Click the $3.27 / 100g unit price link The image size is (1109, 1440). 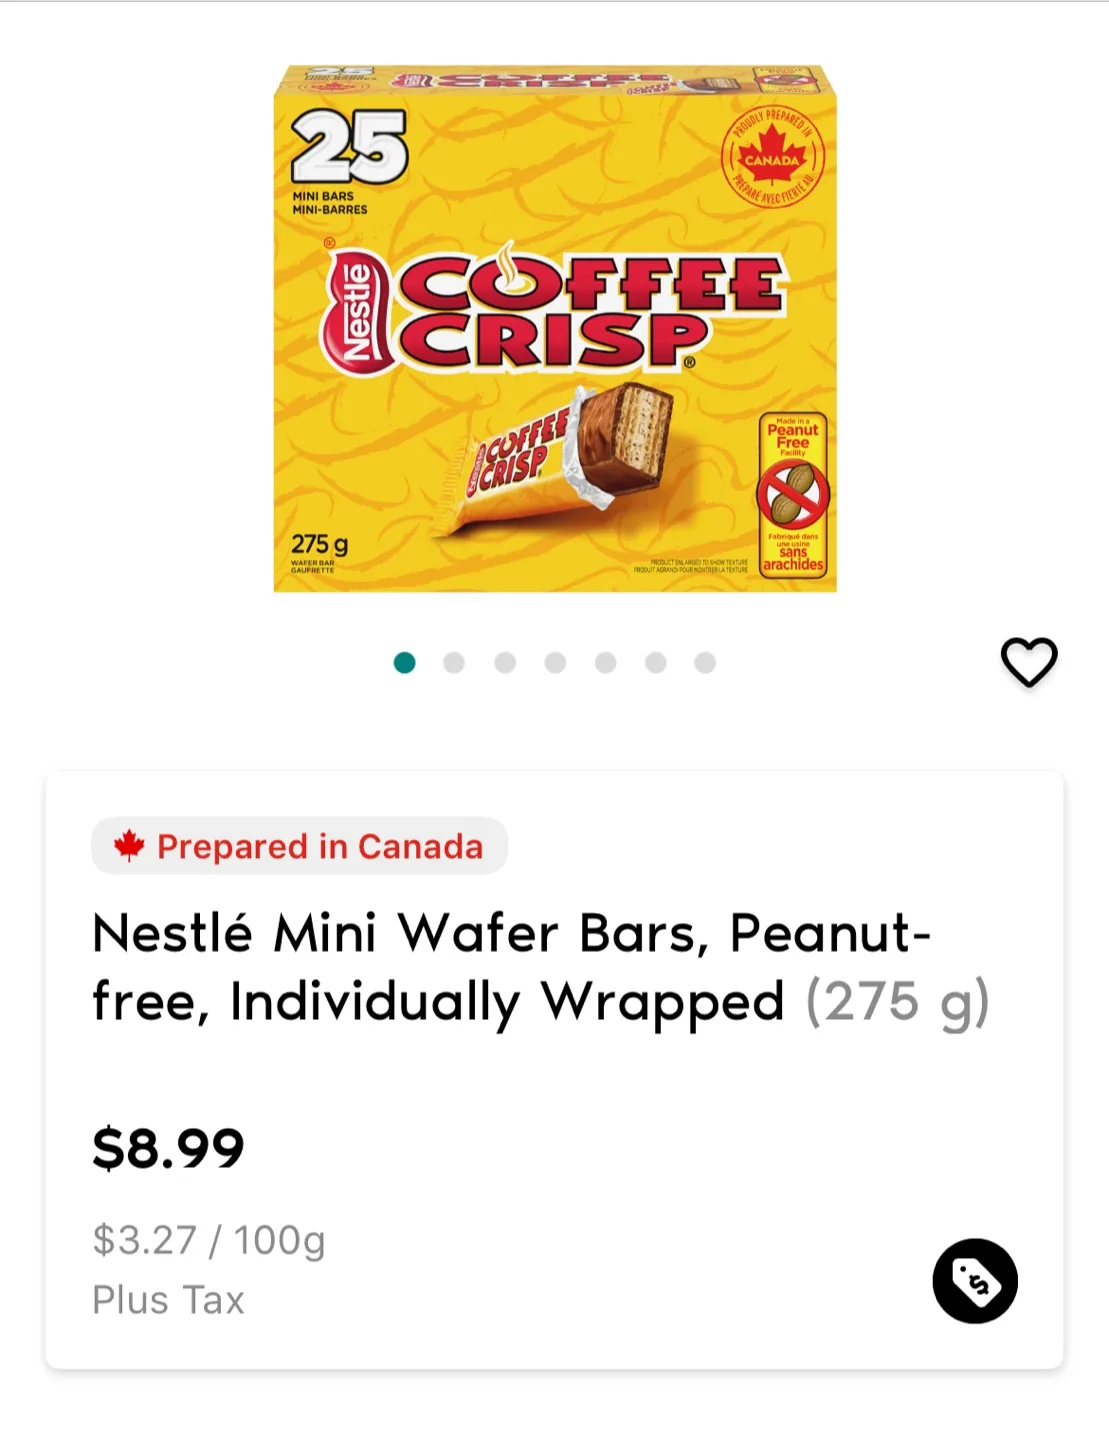pos(208,1239)
